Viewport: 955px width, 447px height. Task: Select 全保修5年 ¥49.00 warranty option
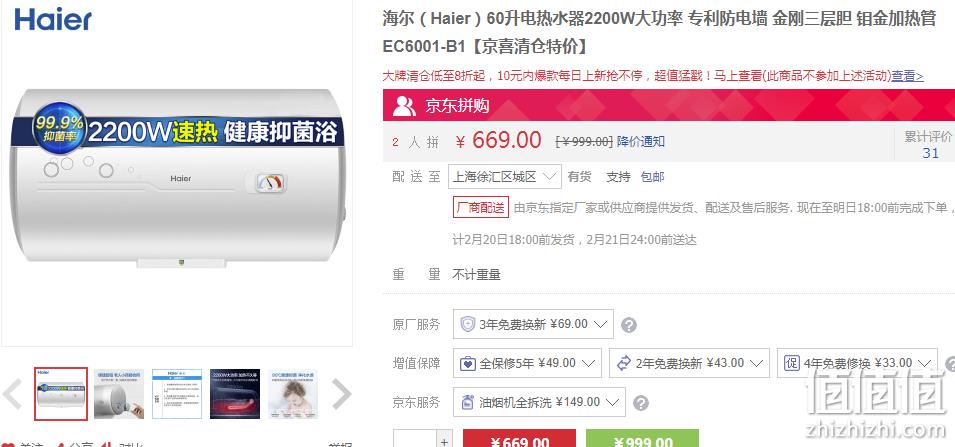tap(527, 363)
